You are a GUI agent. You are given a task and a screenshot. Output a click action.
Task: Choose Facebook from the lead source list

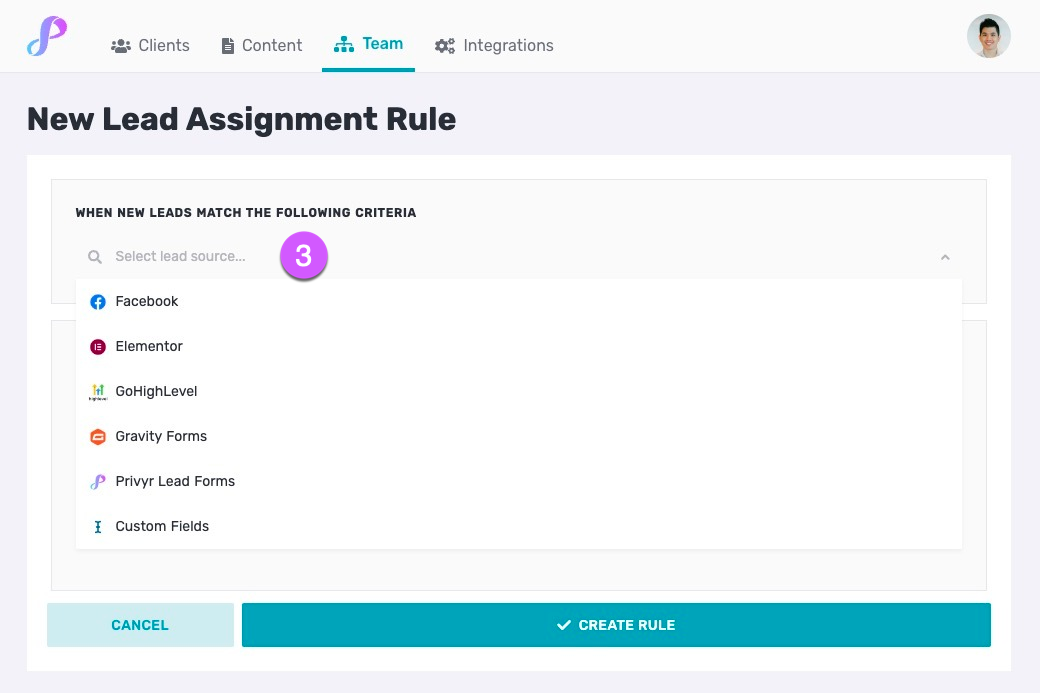point(147,301)
